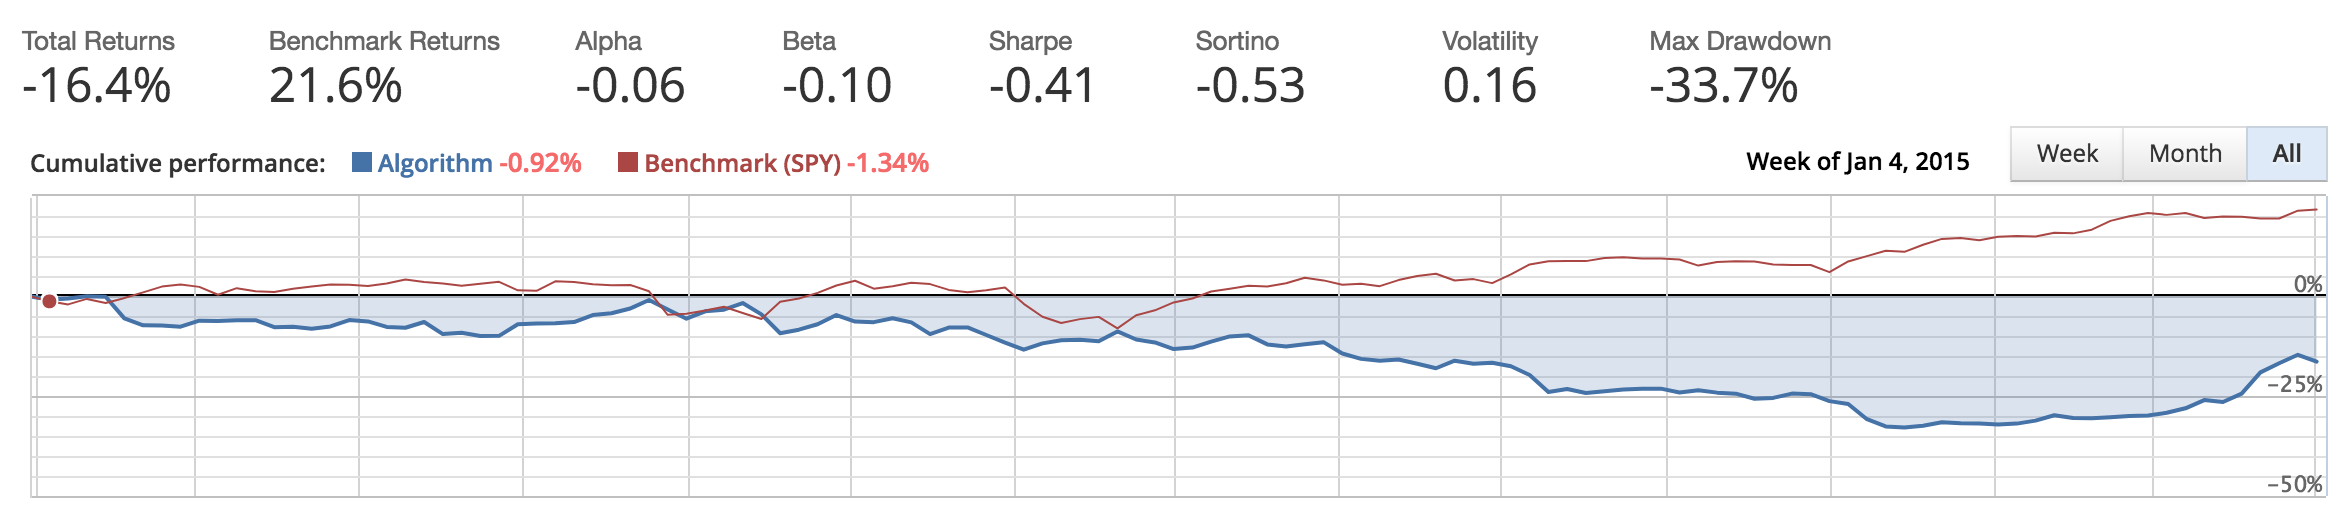Select the Alpha metric value -0.06
The image size is (2344, 510).
pyautogui.click(x=630, y=86)
